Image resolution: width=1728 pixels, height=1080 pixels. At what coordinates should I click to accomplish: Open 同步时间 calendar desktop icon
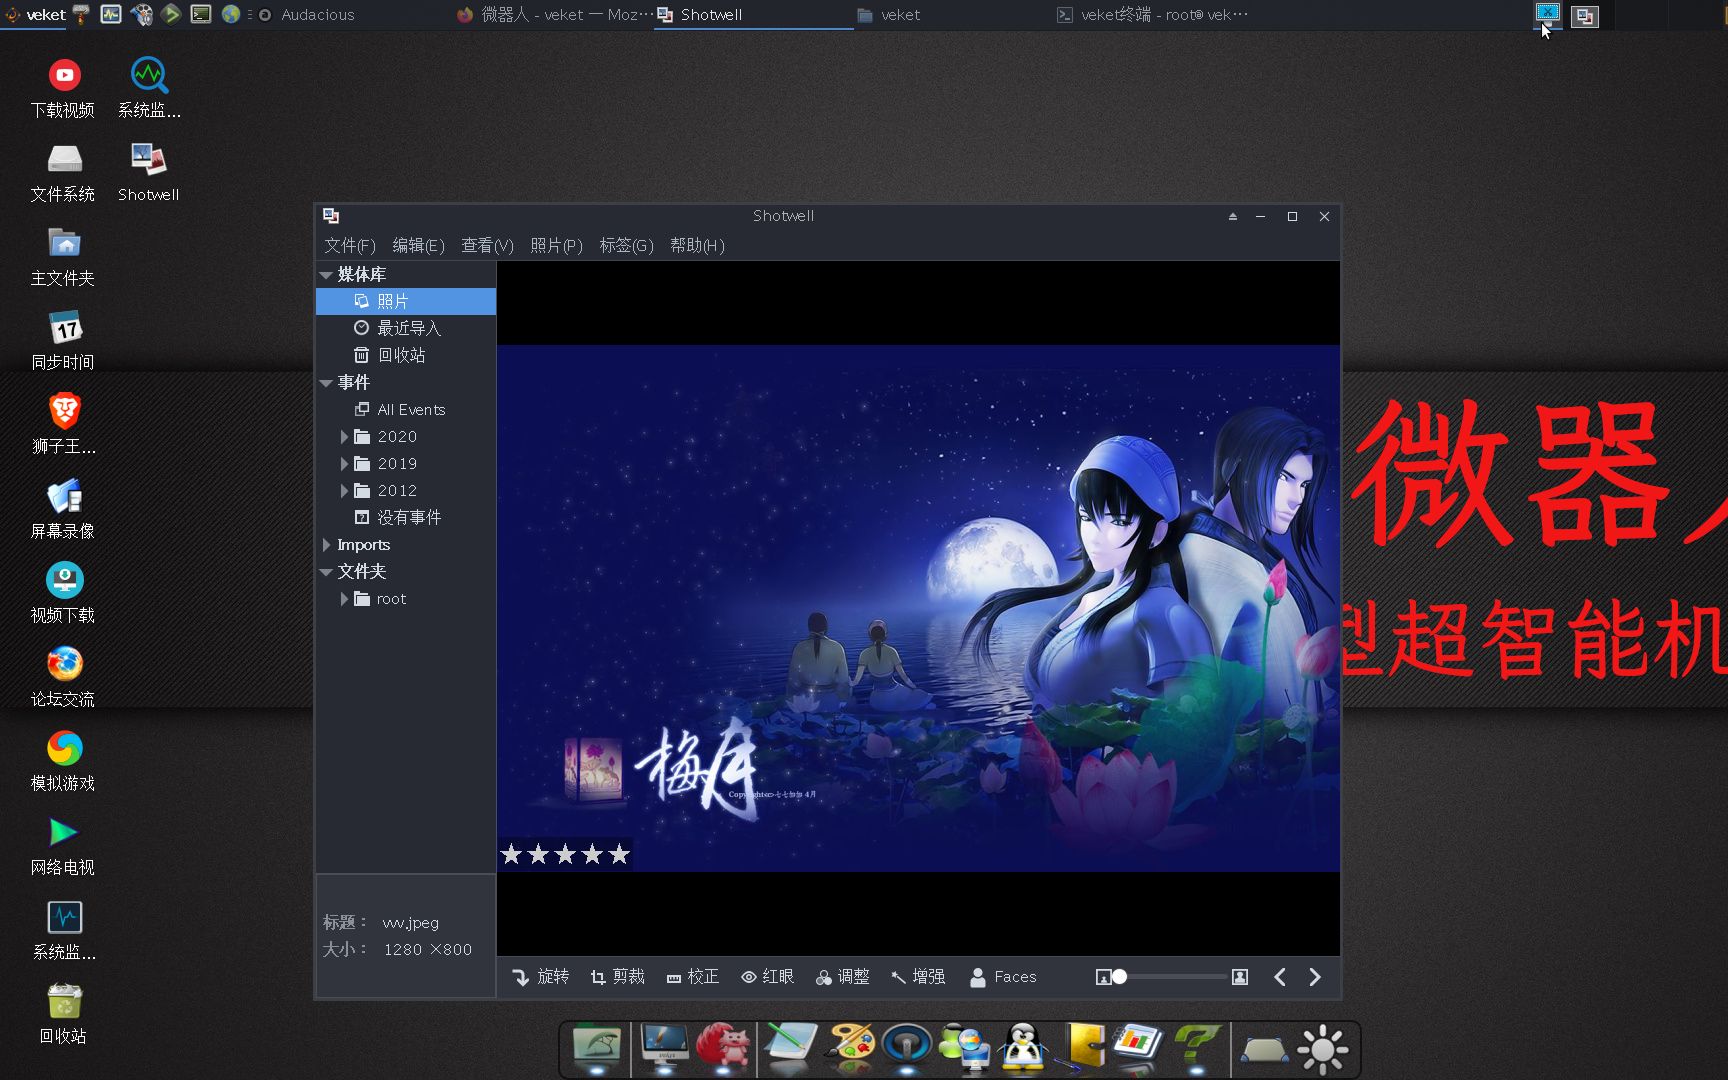[x=63, y=341]
